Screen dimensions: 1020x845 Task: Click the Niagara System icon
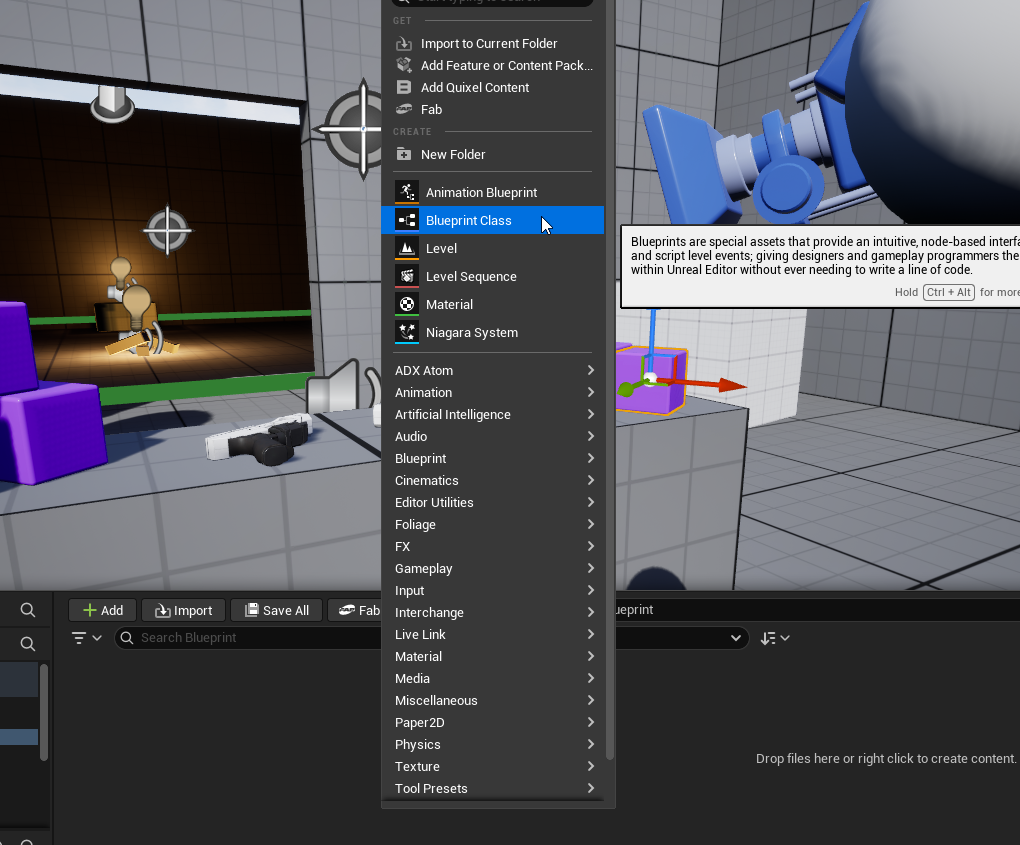click(x=407, y=332)
